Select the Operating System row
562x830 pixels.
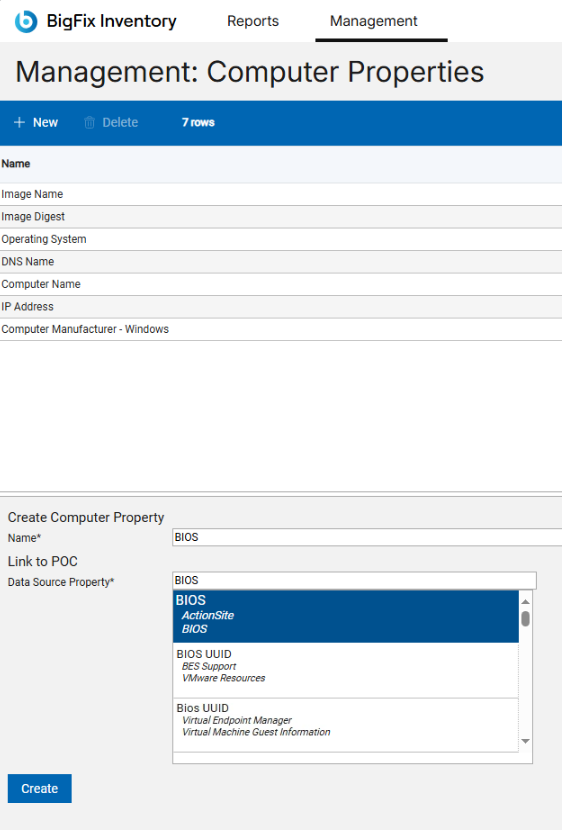tap(281, 239)
